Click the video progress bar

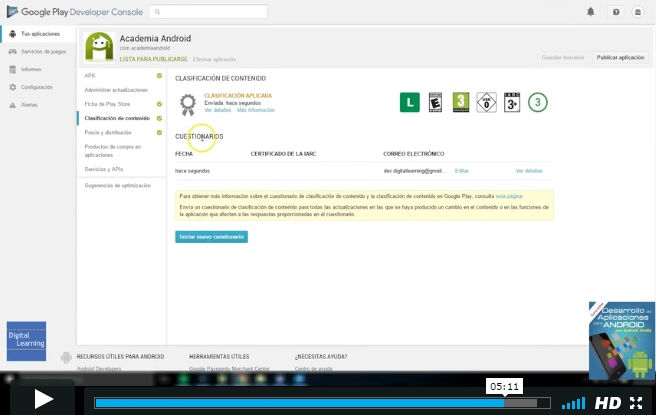click(322, 403)
